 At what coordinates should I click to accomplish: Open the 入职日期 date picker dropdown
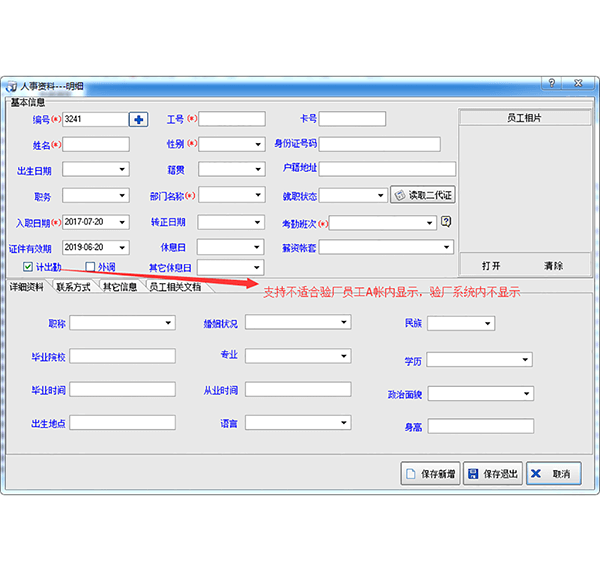pos(123,222)
